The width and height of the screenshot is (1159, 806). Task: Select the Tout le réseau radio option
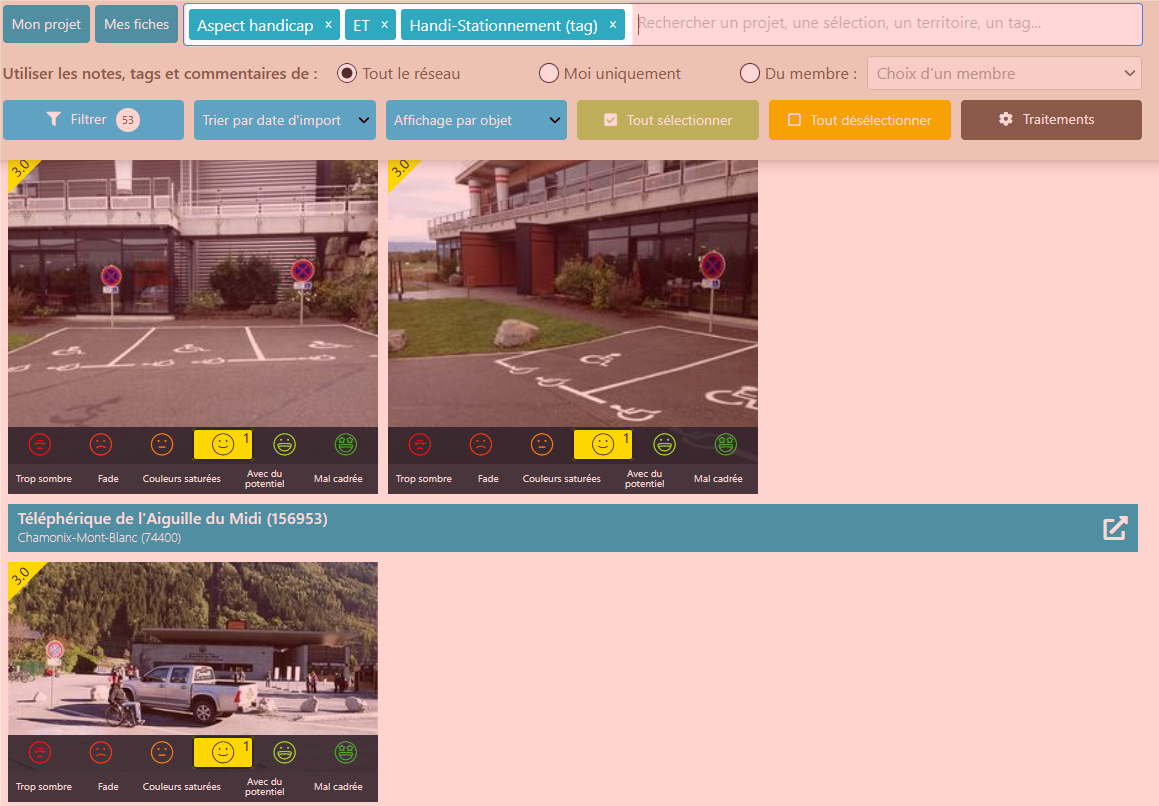(347, 73)
